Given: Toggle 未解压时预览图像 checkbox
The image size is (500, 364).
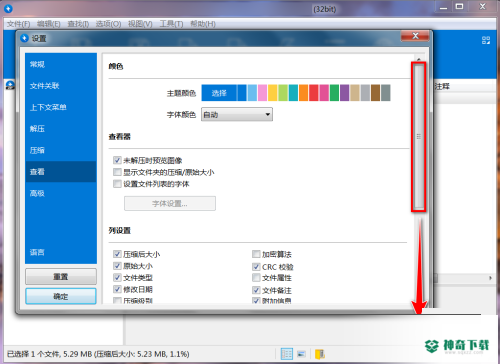Looking at the screenshot, I should pyautogui.click(x=117, y=160).
